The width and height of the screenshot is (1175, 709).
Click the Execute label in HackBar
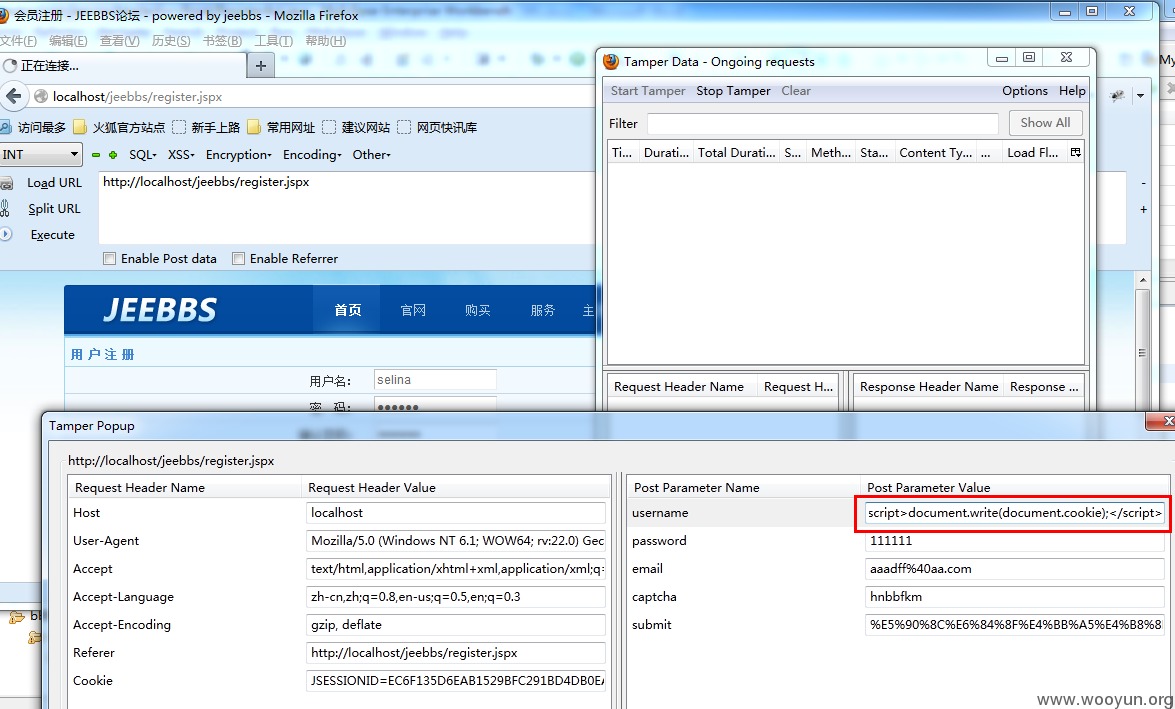coord(52,235)
